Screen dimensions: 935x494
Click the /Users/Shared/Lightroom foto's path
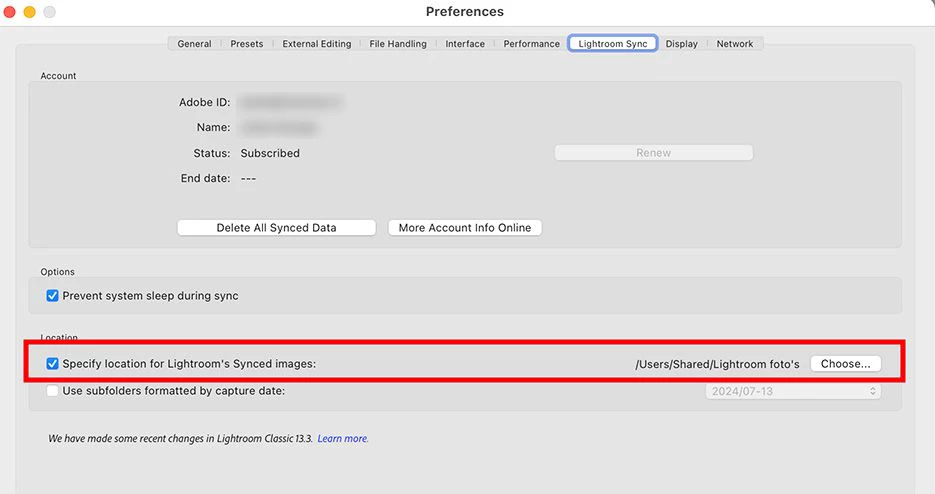coord(717,364)
